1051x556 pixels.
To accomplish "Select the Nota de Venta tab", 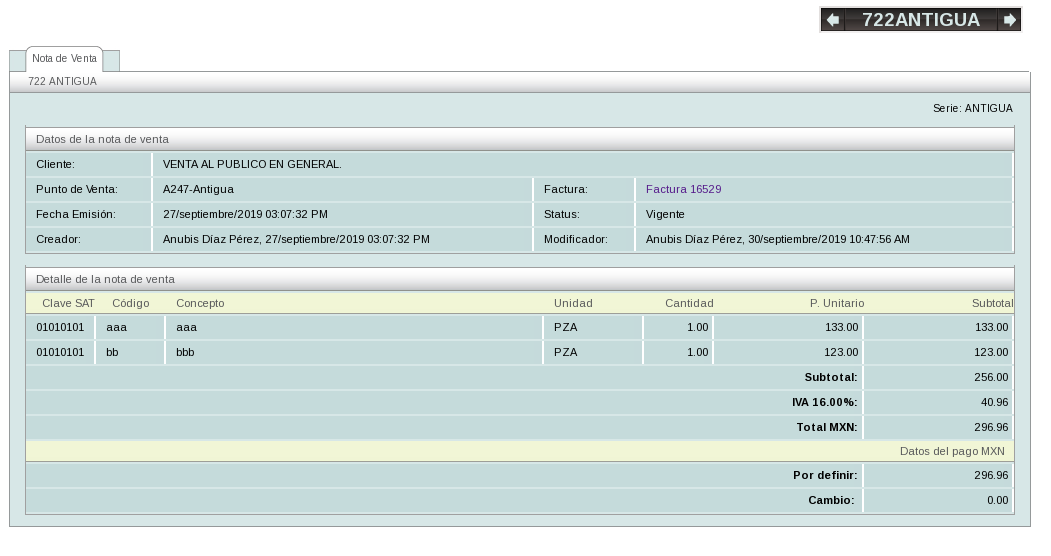I will (64, 59).
